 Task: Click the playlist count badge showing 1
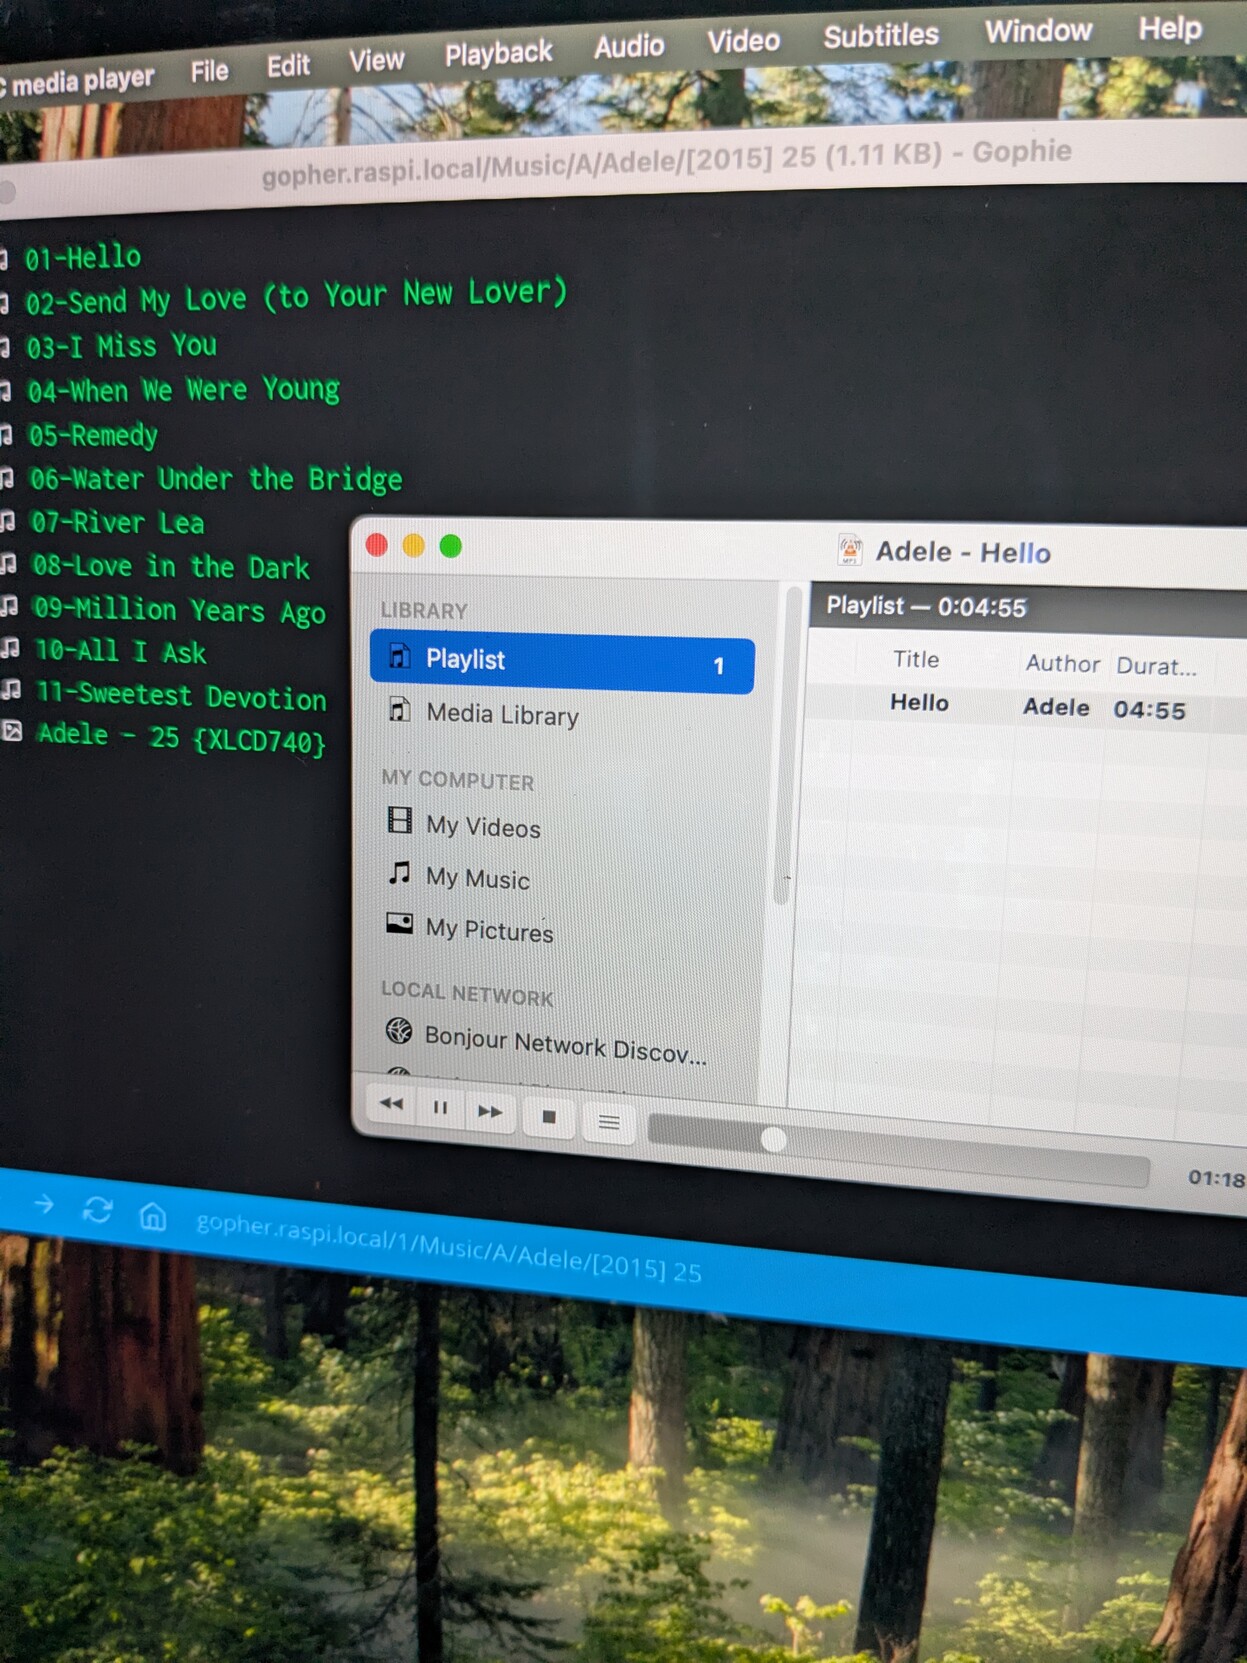[718, 666]
